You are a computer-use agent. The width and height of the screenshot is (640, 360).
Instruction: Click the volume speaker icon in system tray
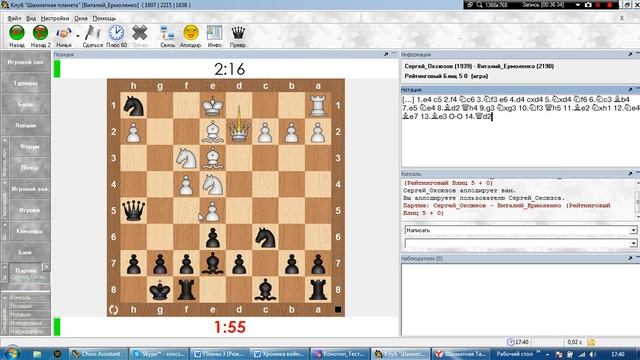point(593,354)
